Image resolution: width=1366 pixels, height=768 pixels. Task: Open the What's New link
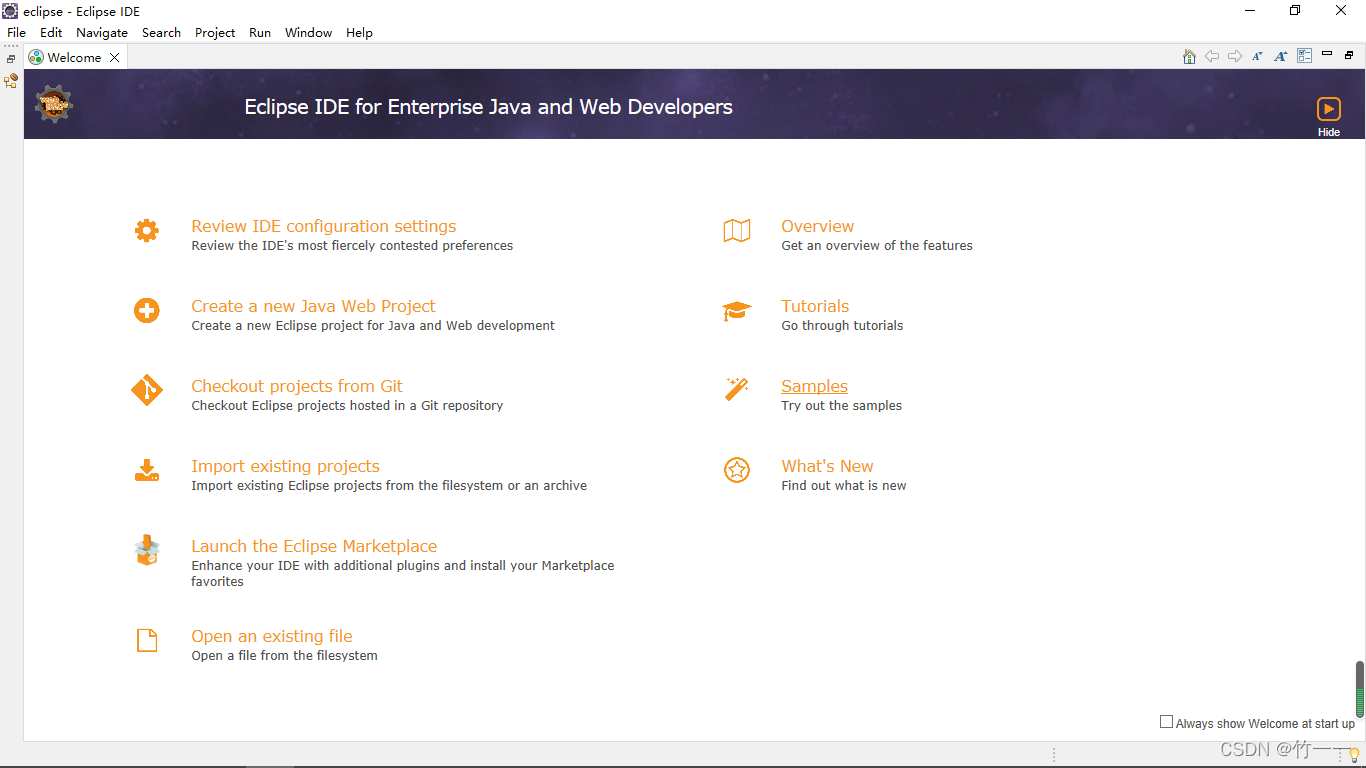[x=827, y=466]
